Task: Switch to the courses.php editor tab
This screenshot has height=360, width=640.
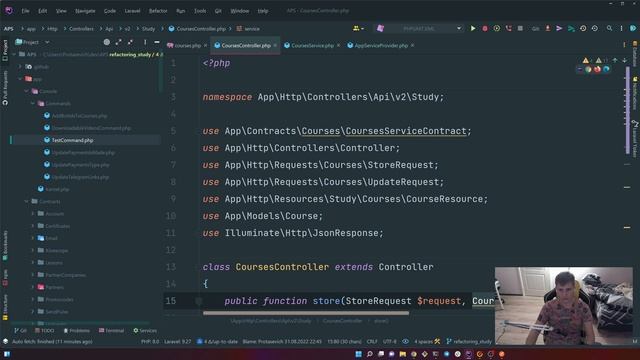Action: pos(187,45)
